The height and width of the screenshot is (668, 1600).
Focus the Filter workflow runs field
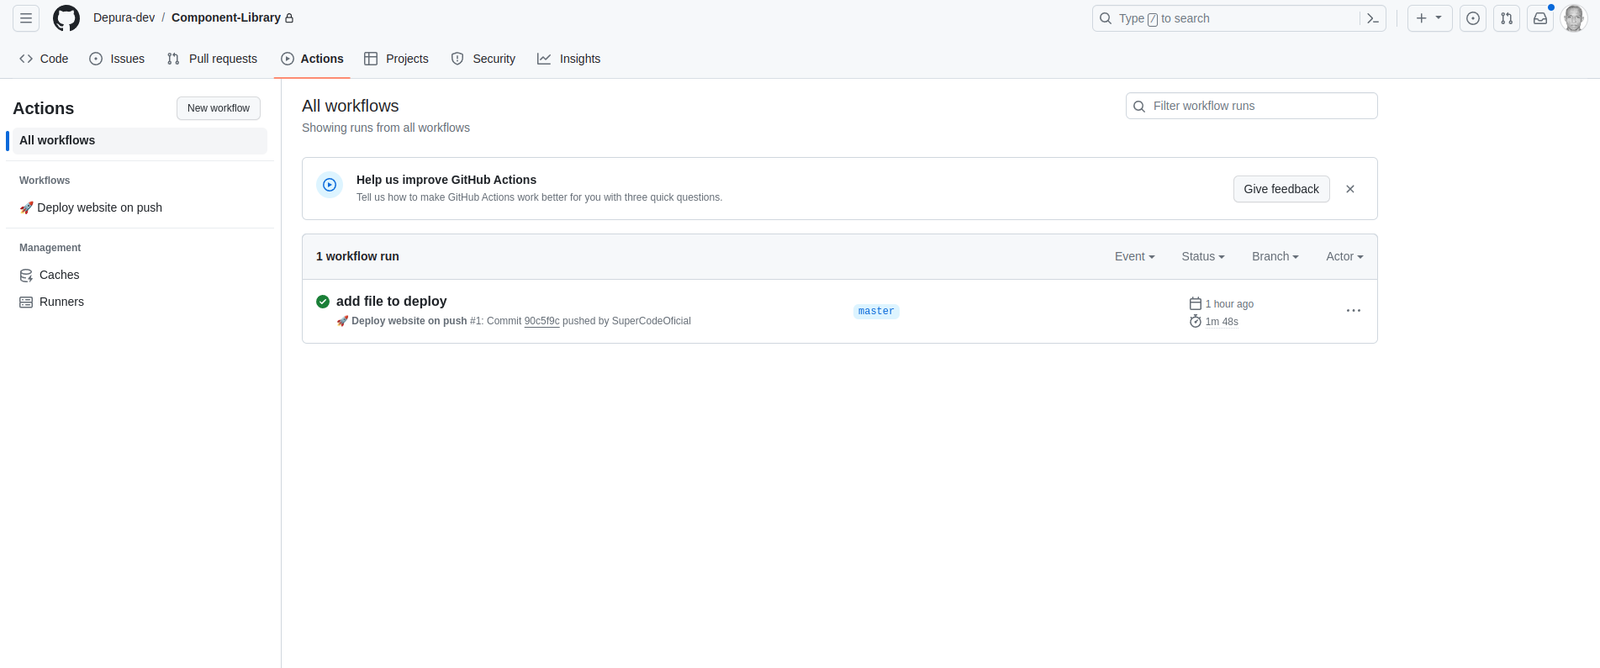pos(1260,106)
